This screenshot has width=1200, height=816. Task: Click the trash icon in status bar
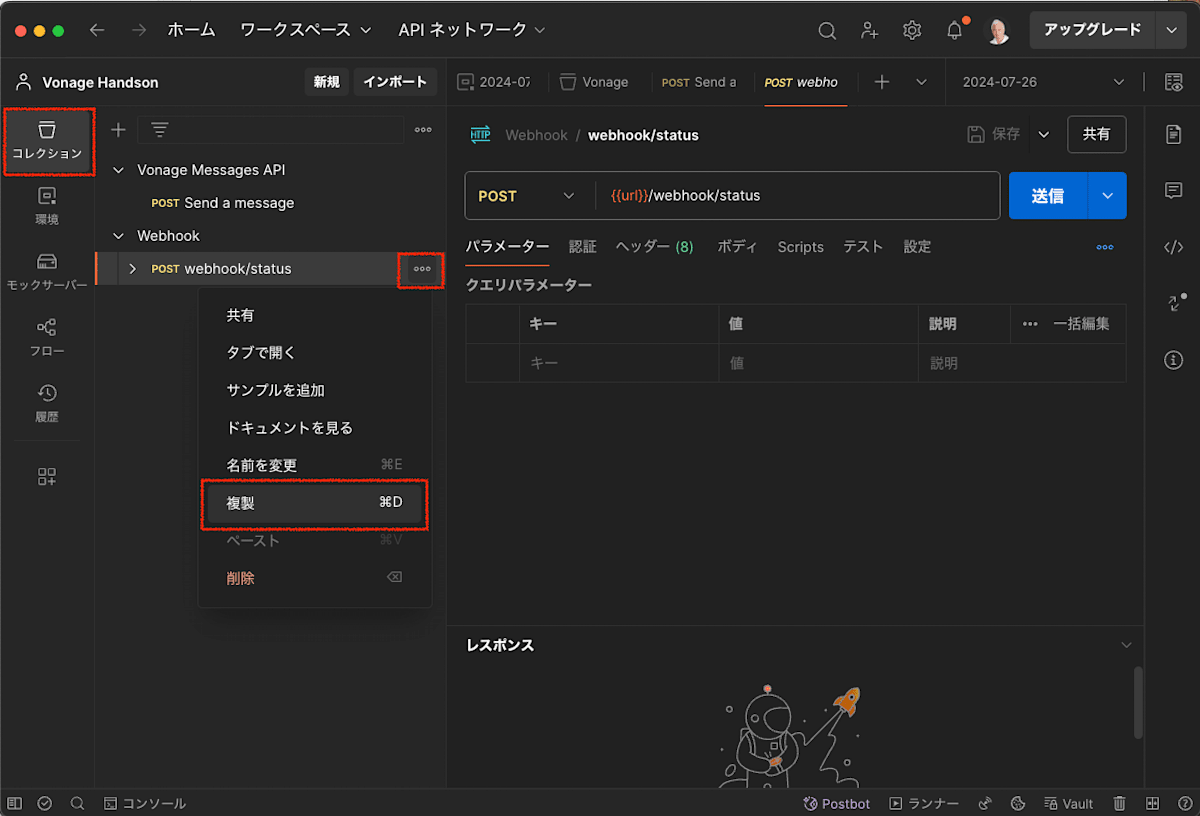(x=1120, y=804)
